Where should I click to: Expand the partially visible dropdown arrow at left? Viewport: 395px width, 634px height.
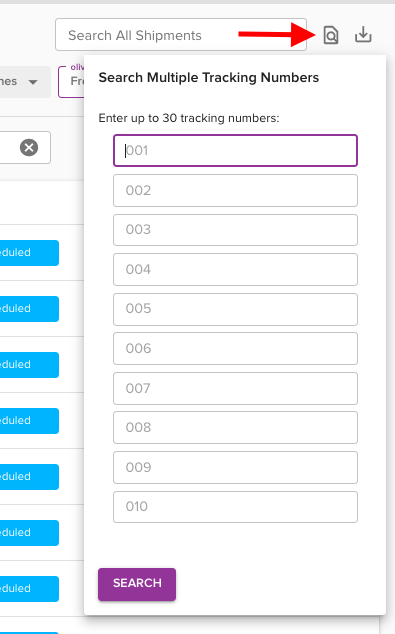pos(33,82)
